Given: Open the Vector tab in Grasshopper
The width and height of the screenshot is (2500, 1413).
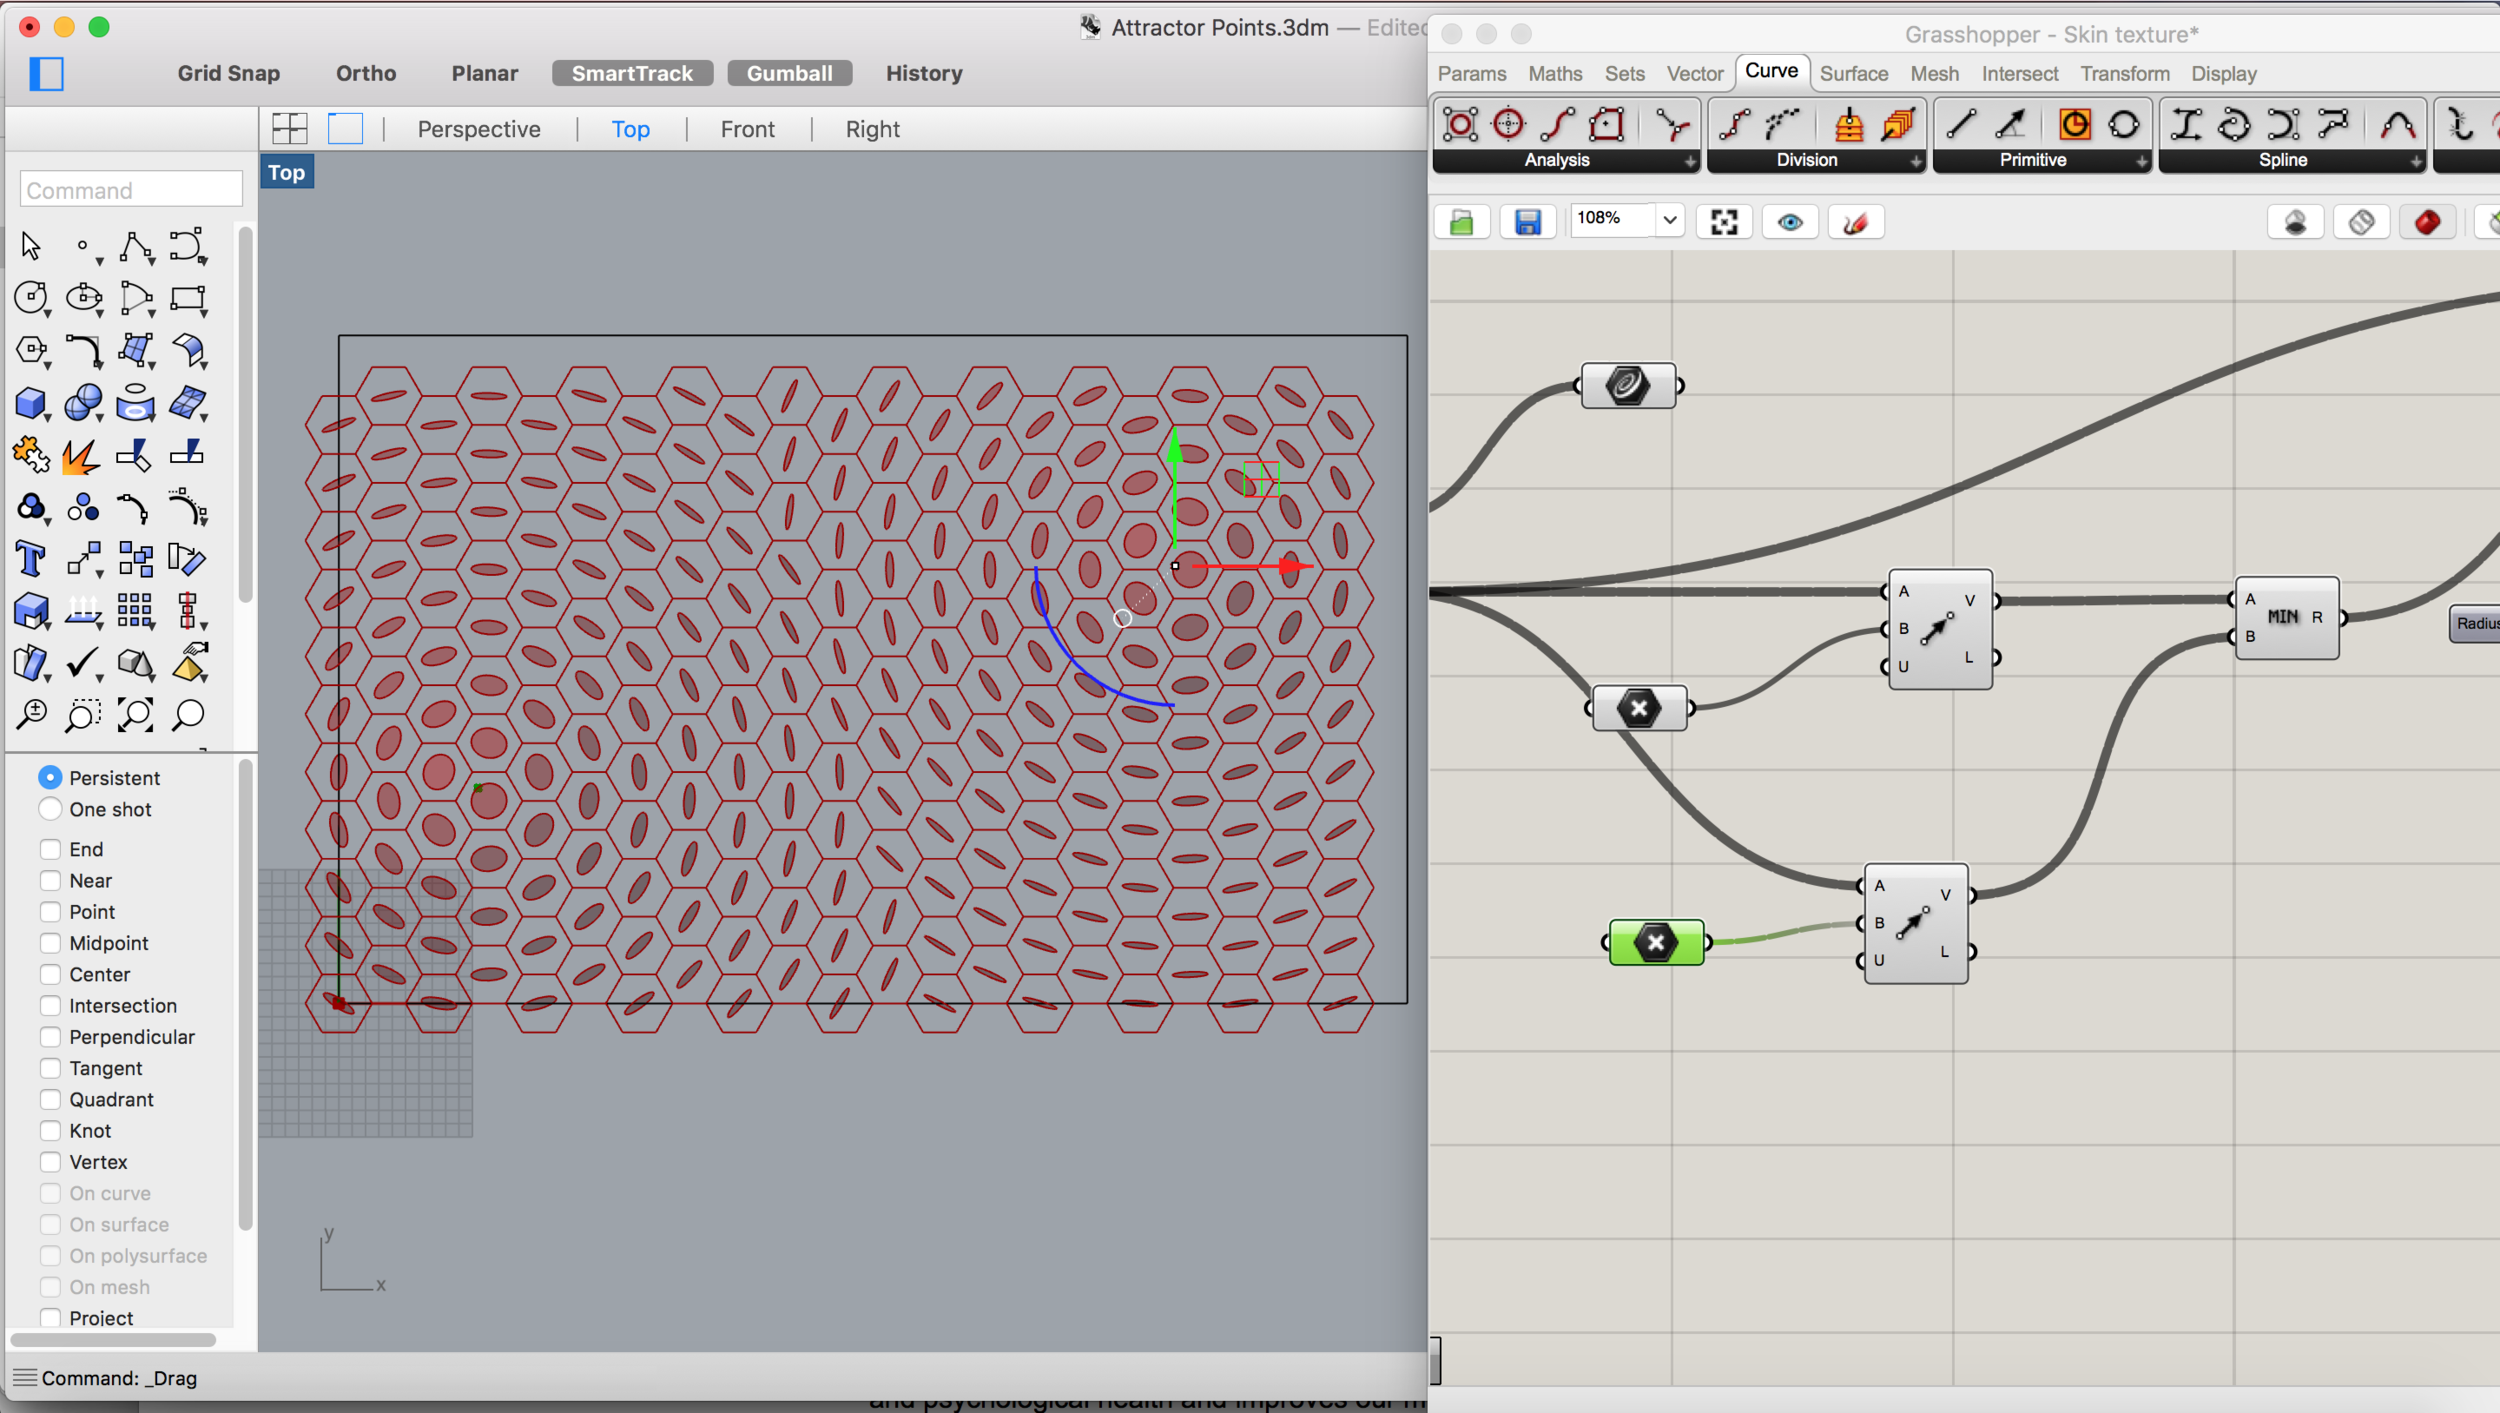Looking at the screenshot, I should [1695, 74].
